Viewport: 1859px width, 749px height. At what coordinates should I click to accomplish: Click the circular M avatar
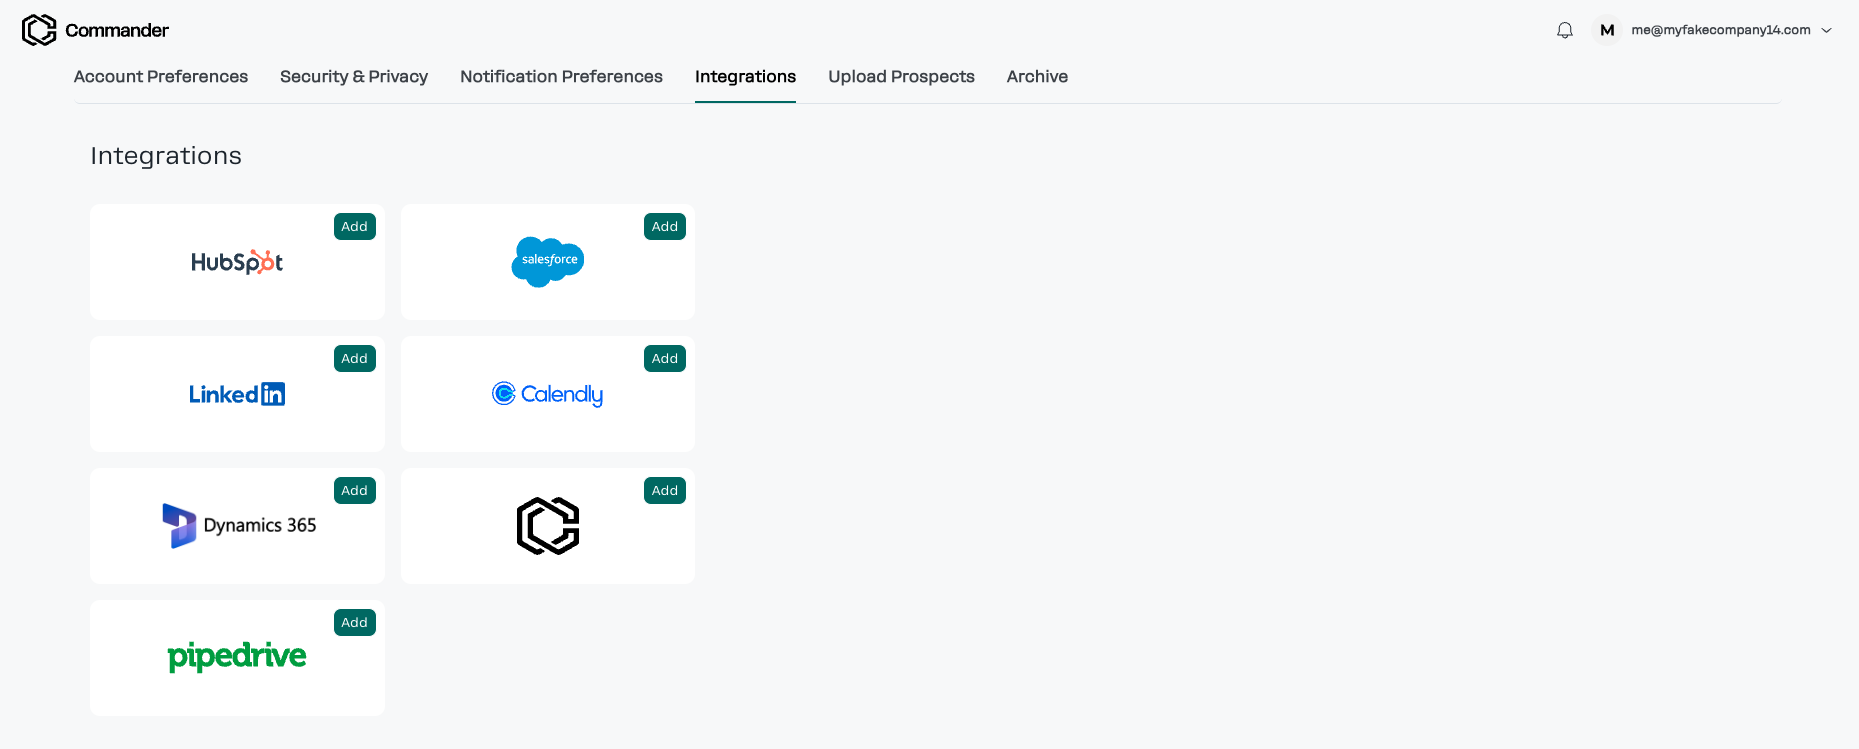click(1607, 30)
